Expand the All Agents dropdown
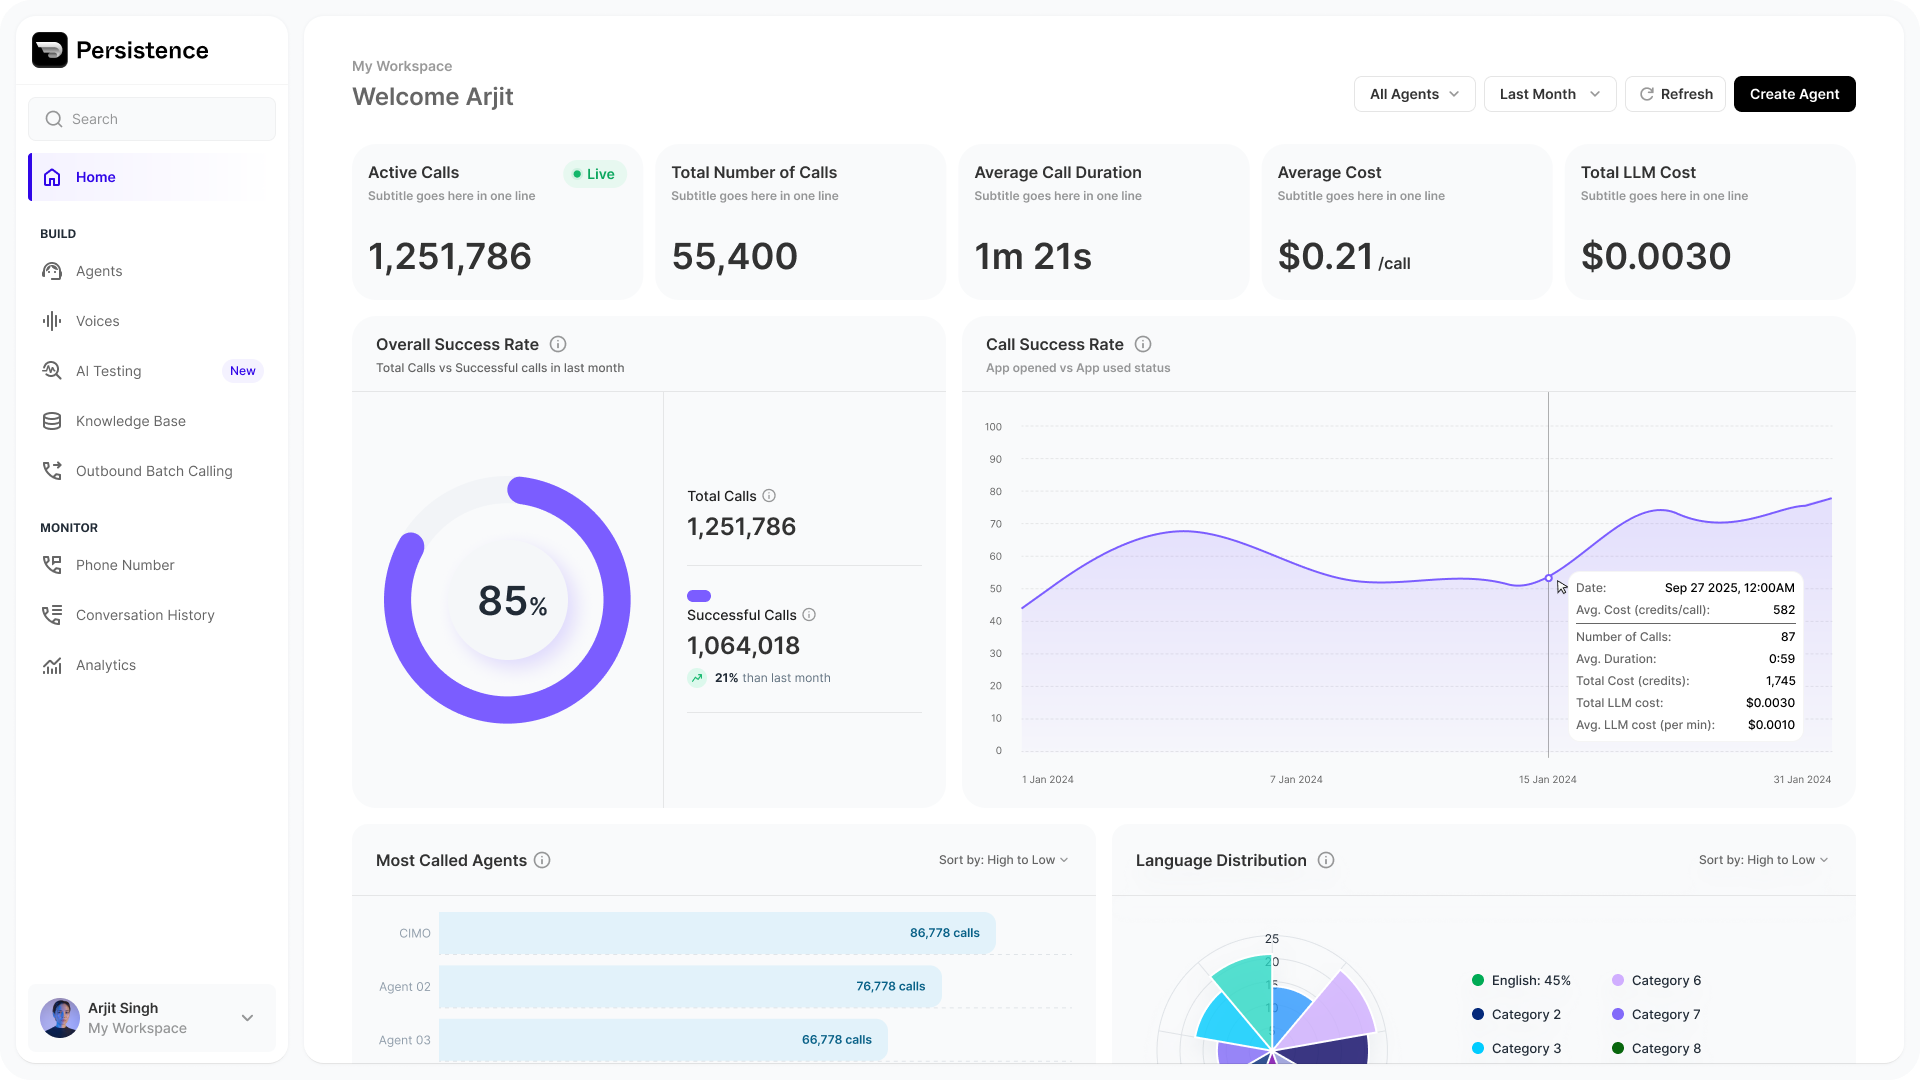1920x1080 pixels. coord(1414,94)
